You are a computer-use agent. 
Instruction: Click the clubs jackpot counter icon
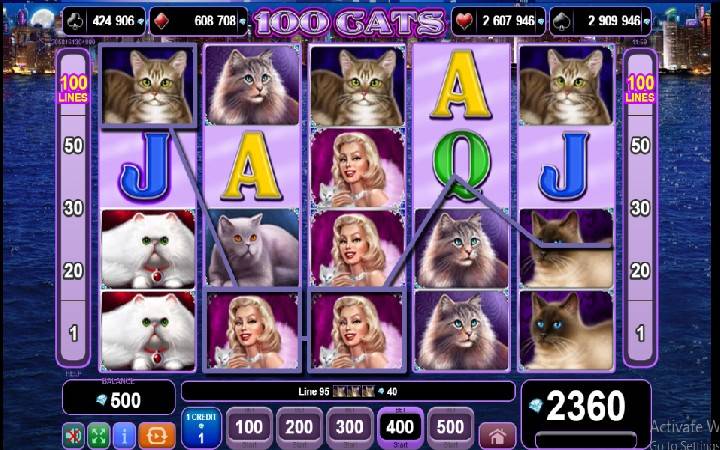point(74,21)
